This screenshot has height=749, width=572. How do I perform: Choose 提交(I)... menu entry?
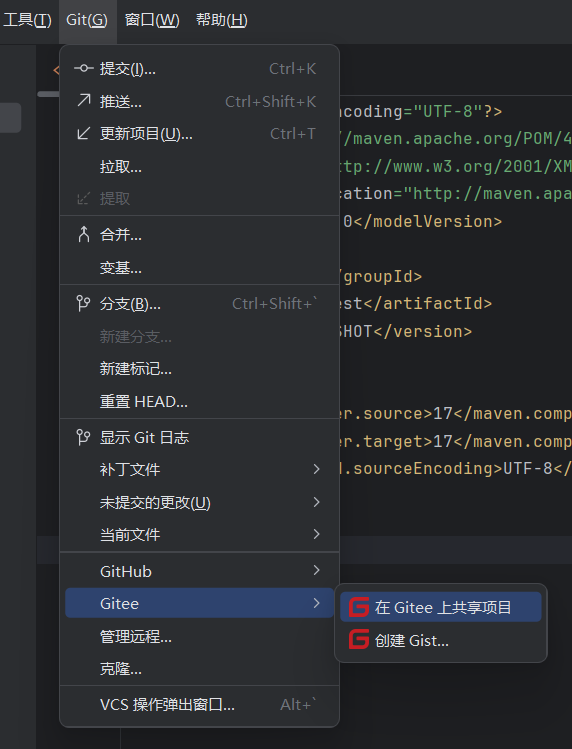[x=199, y=69]
